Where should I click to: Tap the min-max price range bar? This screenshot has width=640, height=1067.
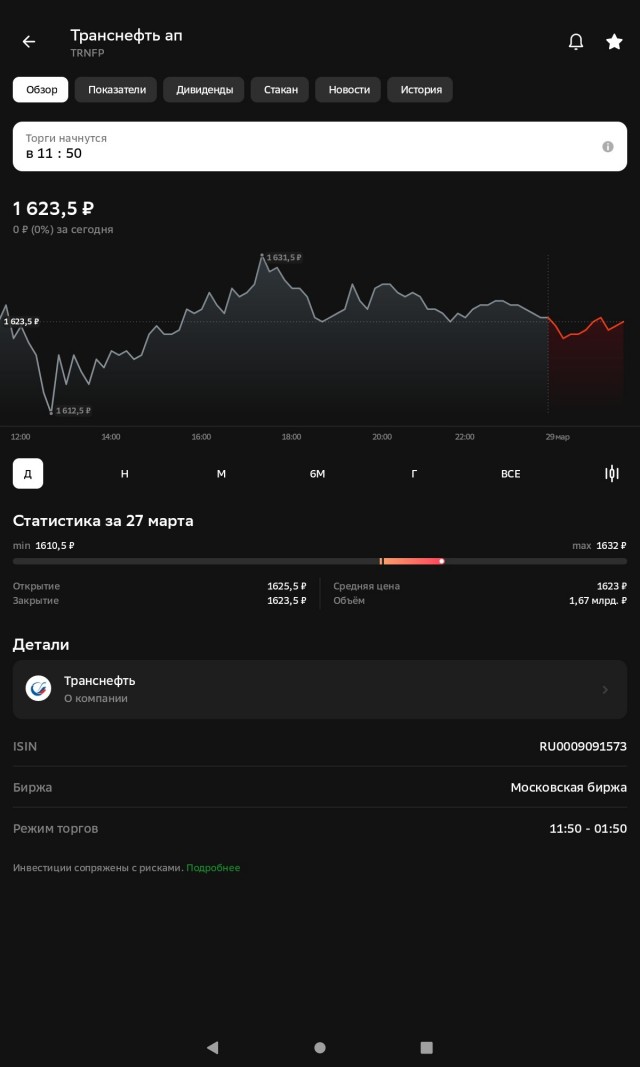pos(320,561)
